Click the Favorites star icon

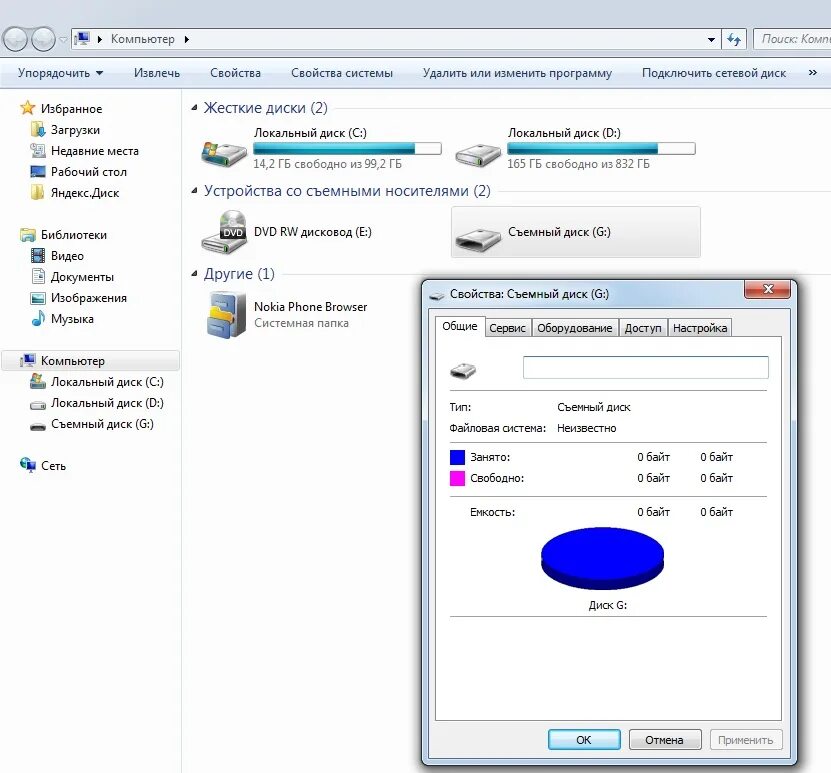pyautogui.click(x=28, y=108)
